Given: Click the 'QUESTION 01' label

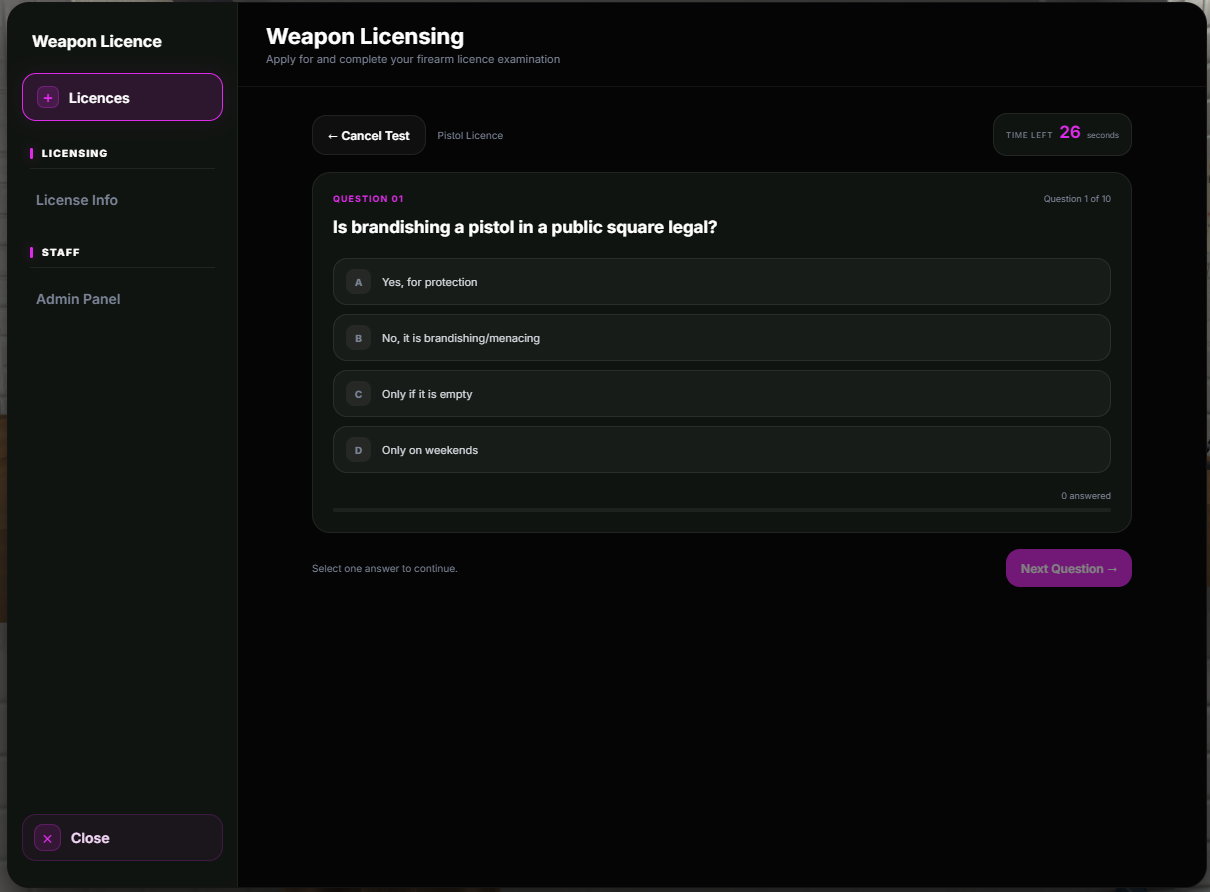Looking at the screenshot, I should pos(368,199).
